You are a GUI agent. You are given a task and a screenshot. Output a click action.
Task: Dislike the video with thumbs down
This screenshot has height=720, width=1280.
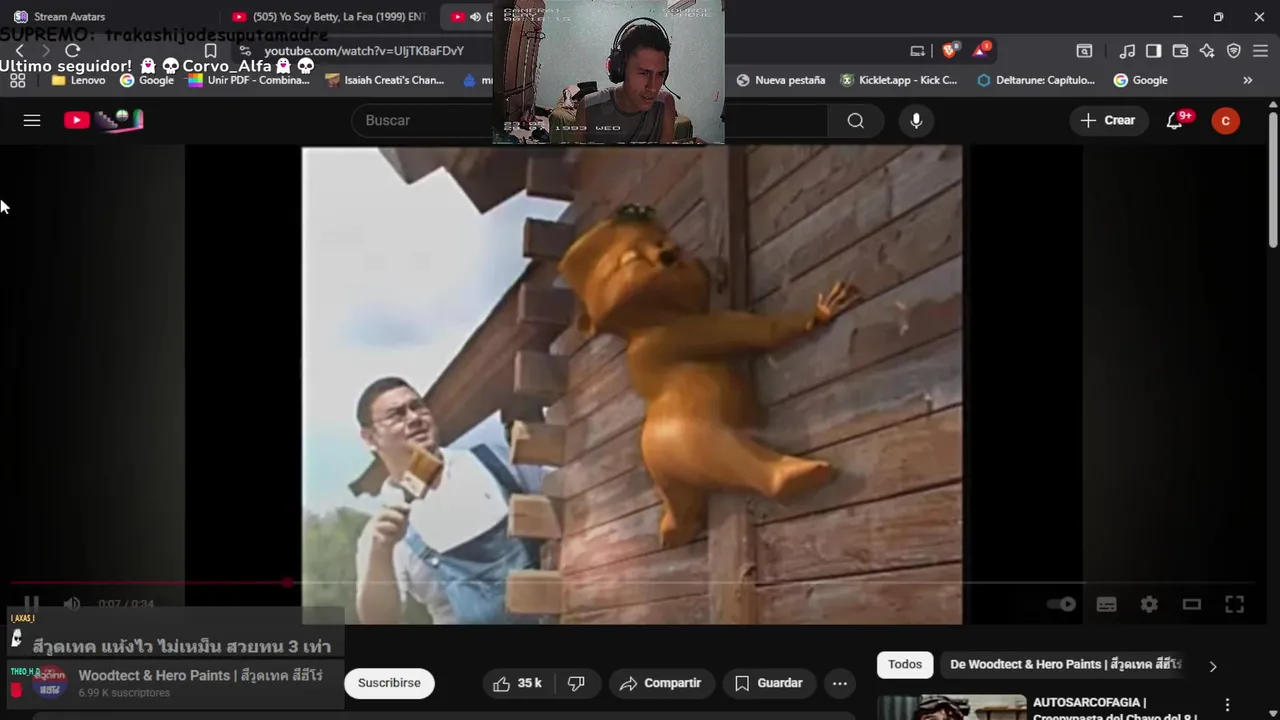point(576,683)
